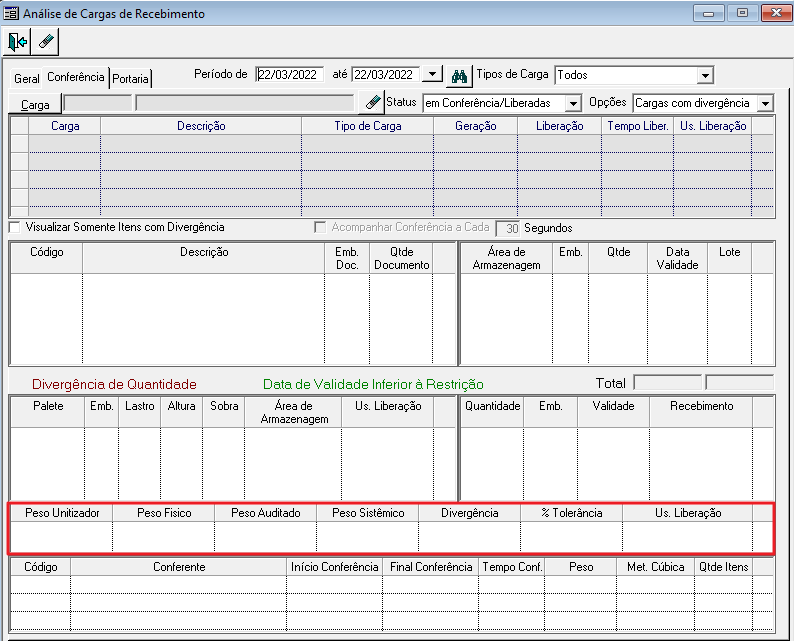Open the Opções dropdown
The height and width of the screenshot is (641, 794).
pos(765,103)
